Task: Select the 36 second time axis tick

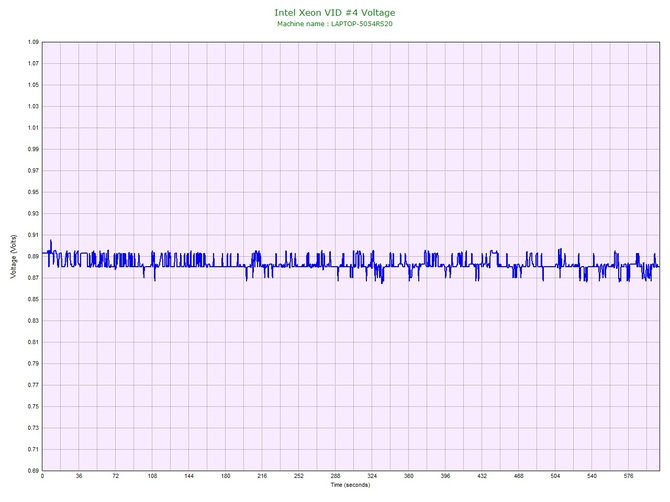Action: (x=79, y=477)
